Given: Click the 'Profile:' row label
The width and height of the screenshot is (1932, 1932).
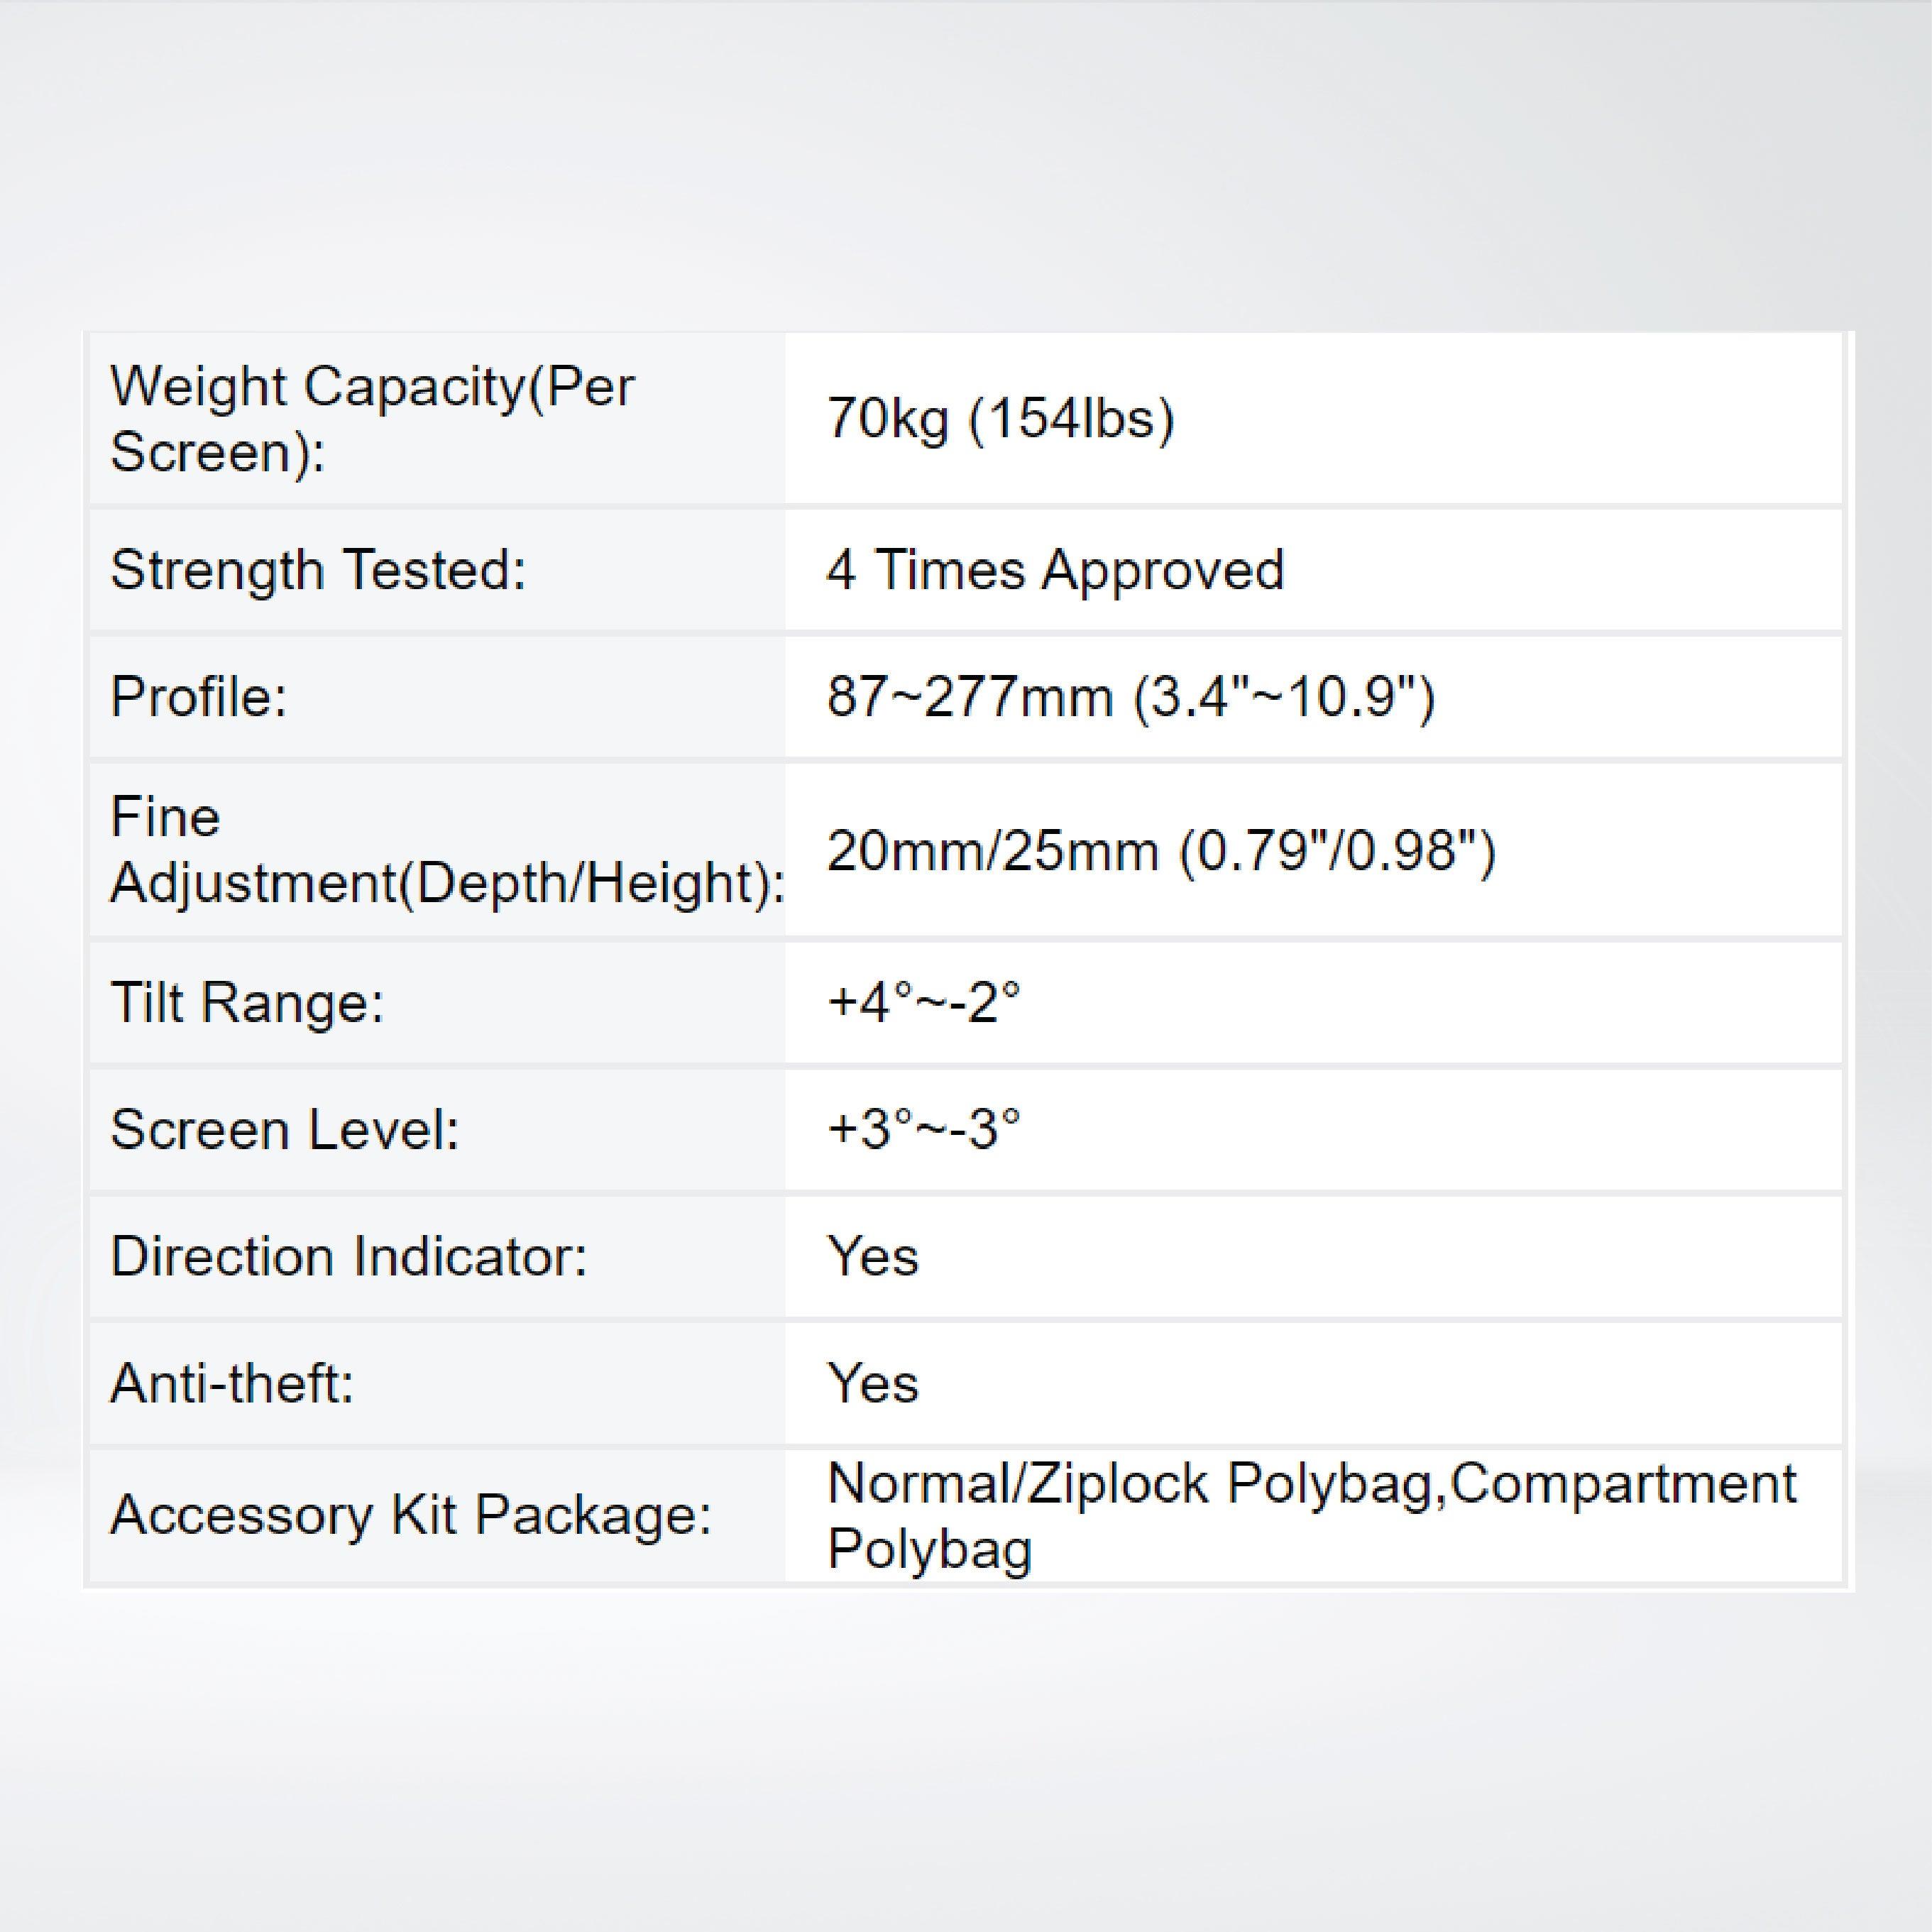Looking at the screenshot, I should tap(199, 696).
